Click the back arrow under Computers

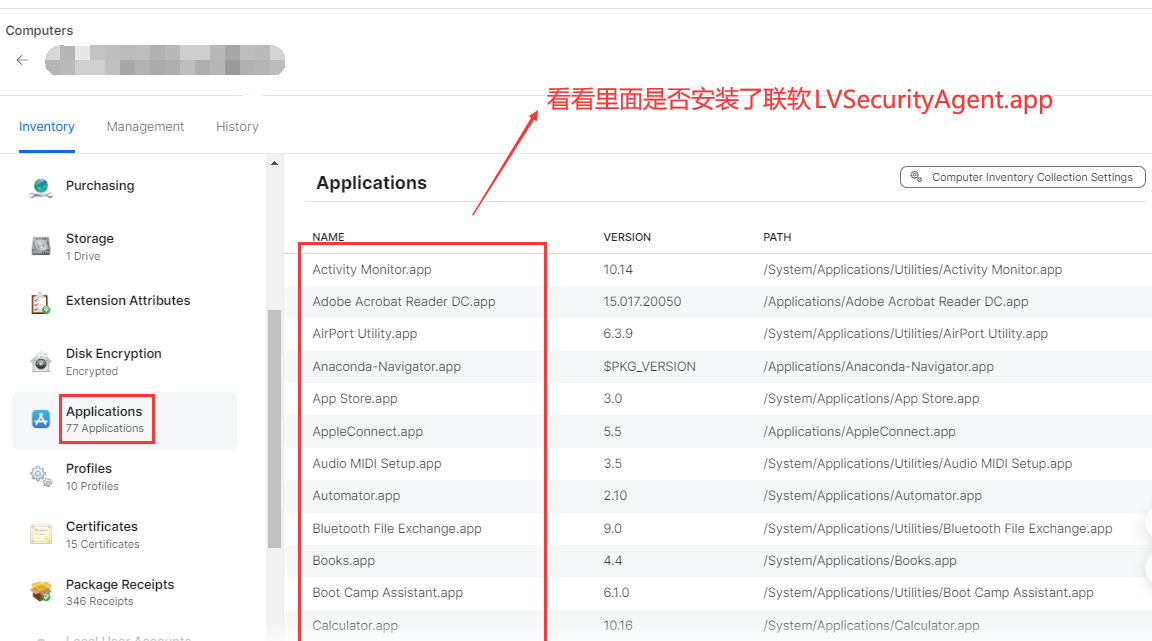click(22, 60)
